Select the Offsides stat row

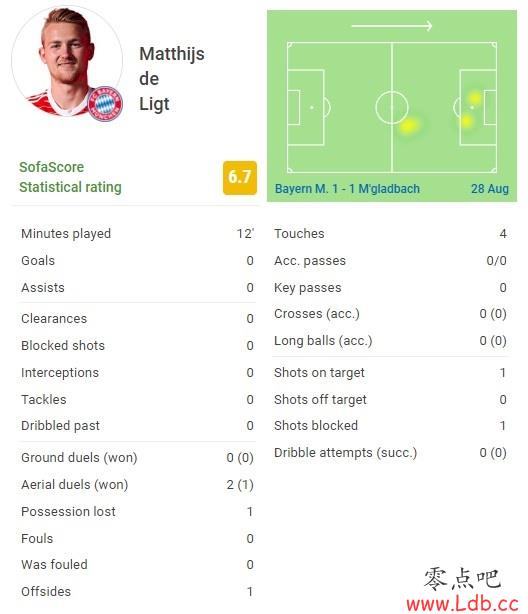tap(137, 591)
